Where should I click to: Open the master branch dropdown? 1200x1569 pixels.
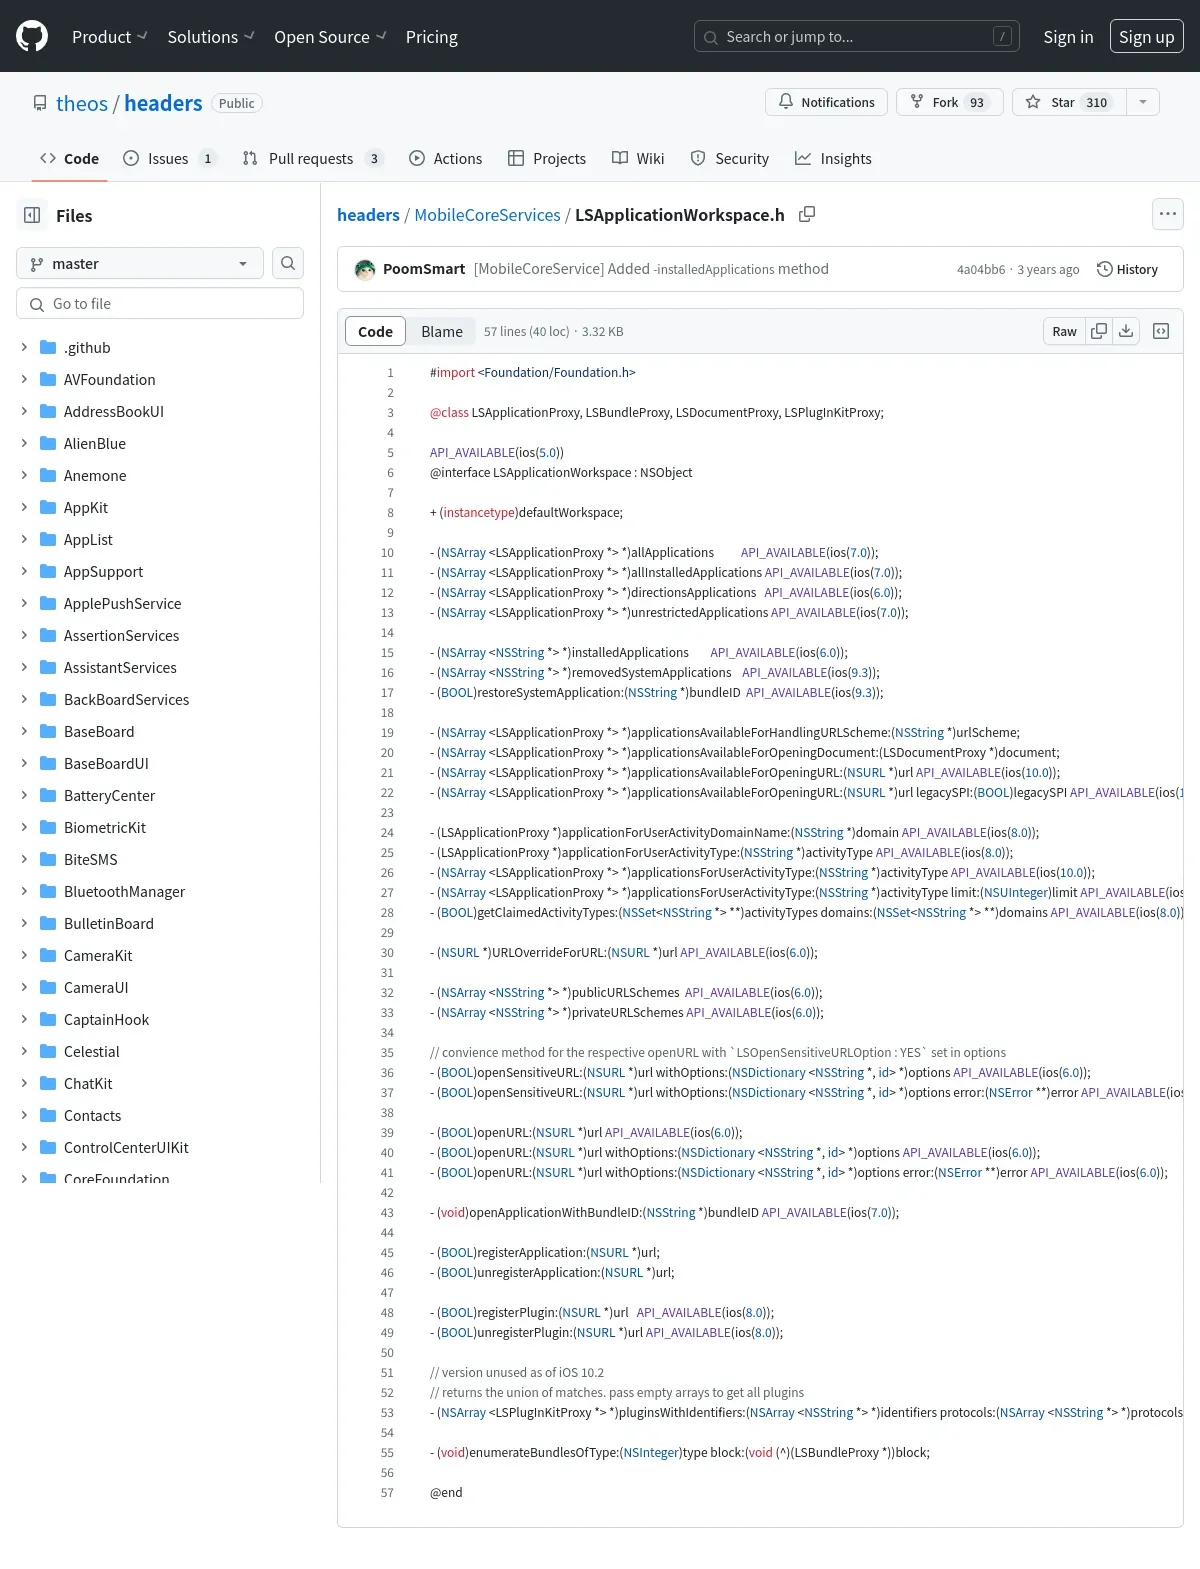140,263
